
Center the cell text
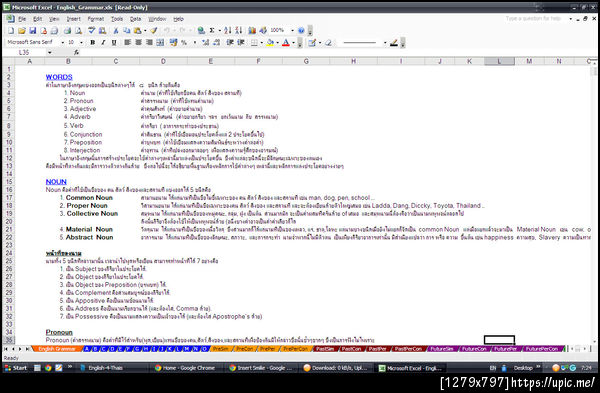pyautogui.click(x=138, y=42)
